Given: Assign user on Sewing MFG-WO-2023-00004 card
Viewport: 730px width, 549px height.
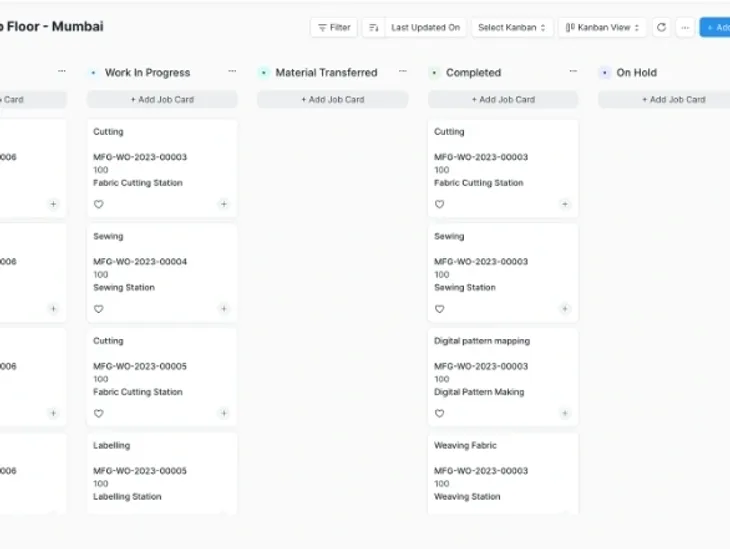Looking at the screenshot, I should (x=224, y=309).
